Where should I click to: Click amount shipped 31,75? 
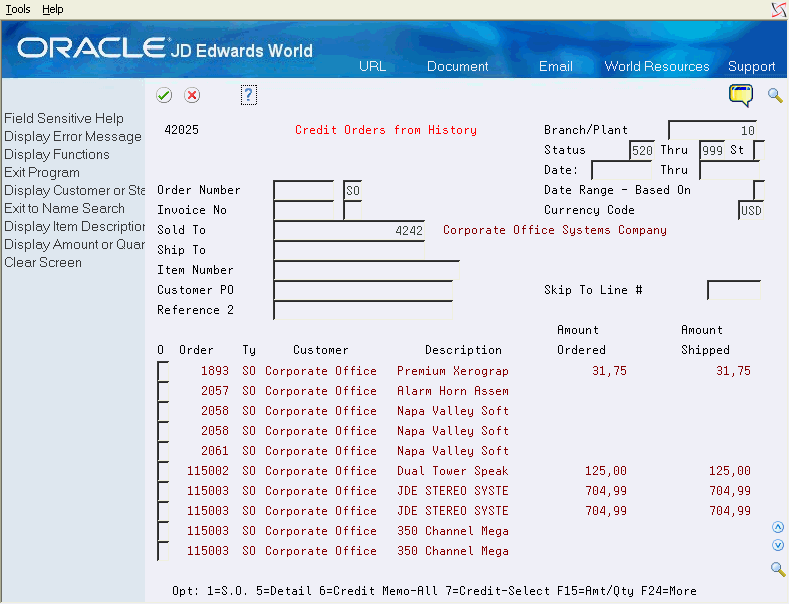point(733,371)
